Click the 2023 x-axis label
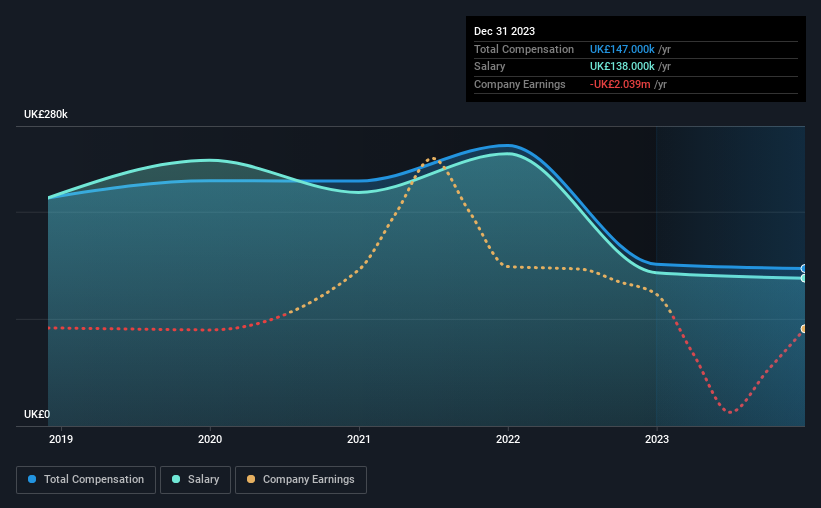Screen dimensions: 821x508 pyautogui.click(x=657, y=439)
